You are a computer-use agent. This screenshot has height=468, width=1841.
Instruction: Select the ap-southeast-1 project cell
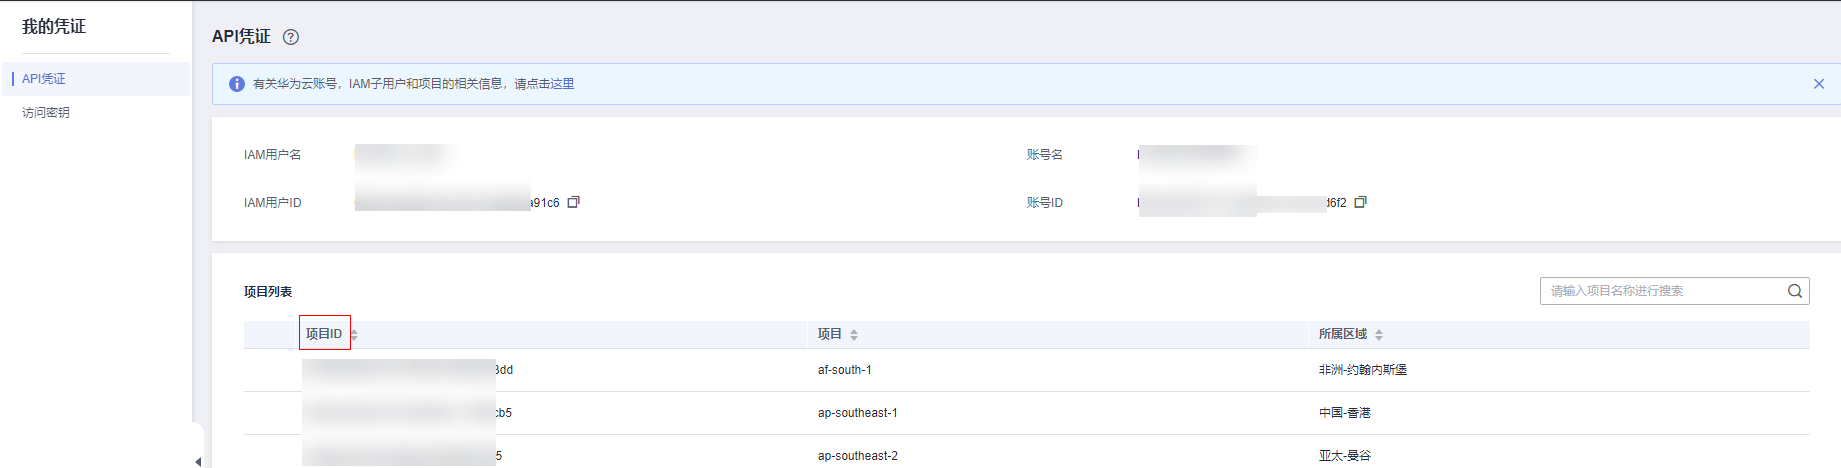[x=858, y=413]
